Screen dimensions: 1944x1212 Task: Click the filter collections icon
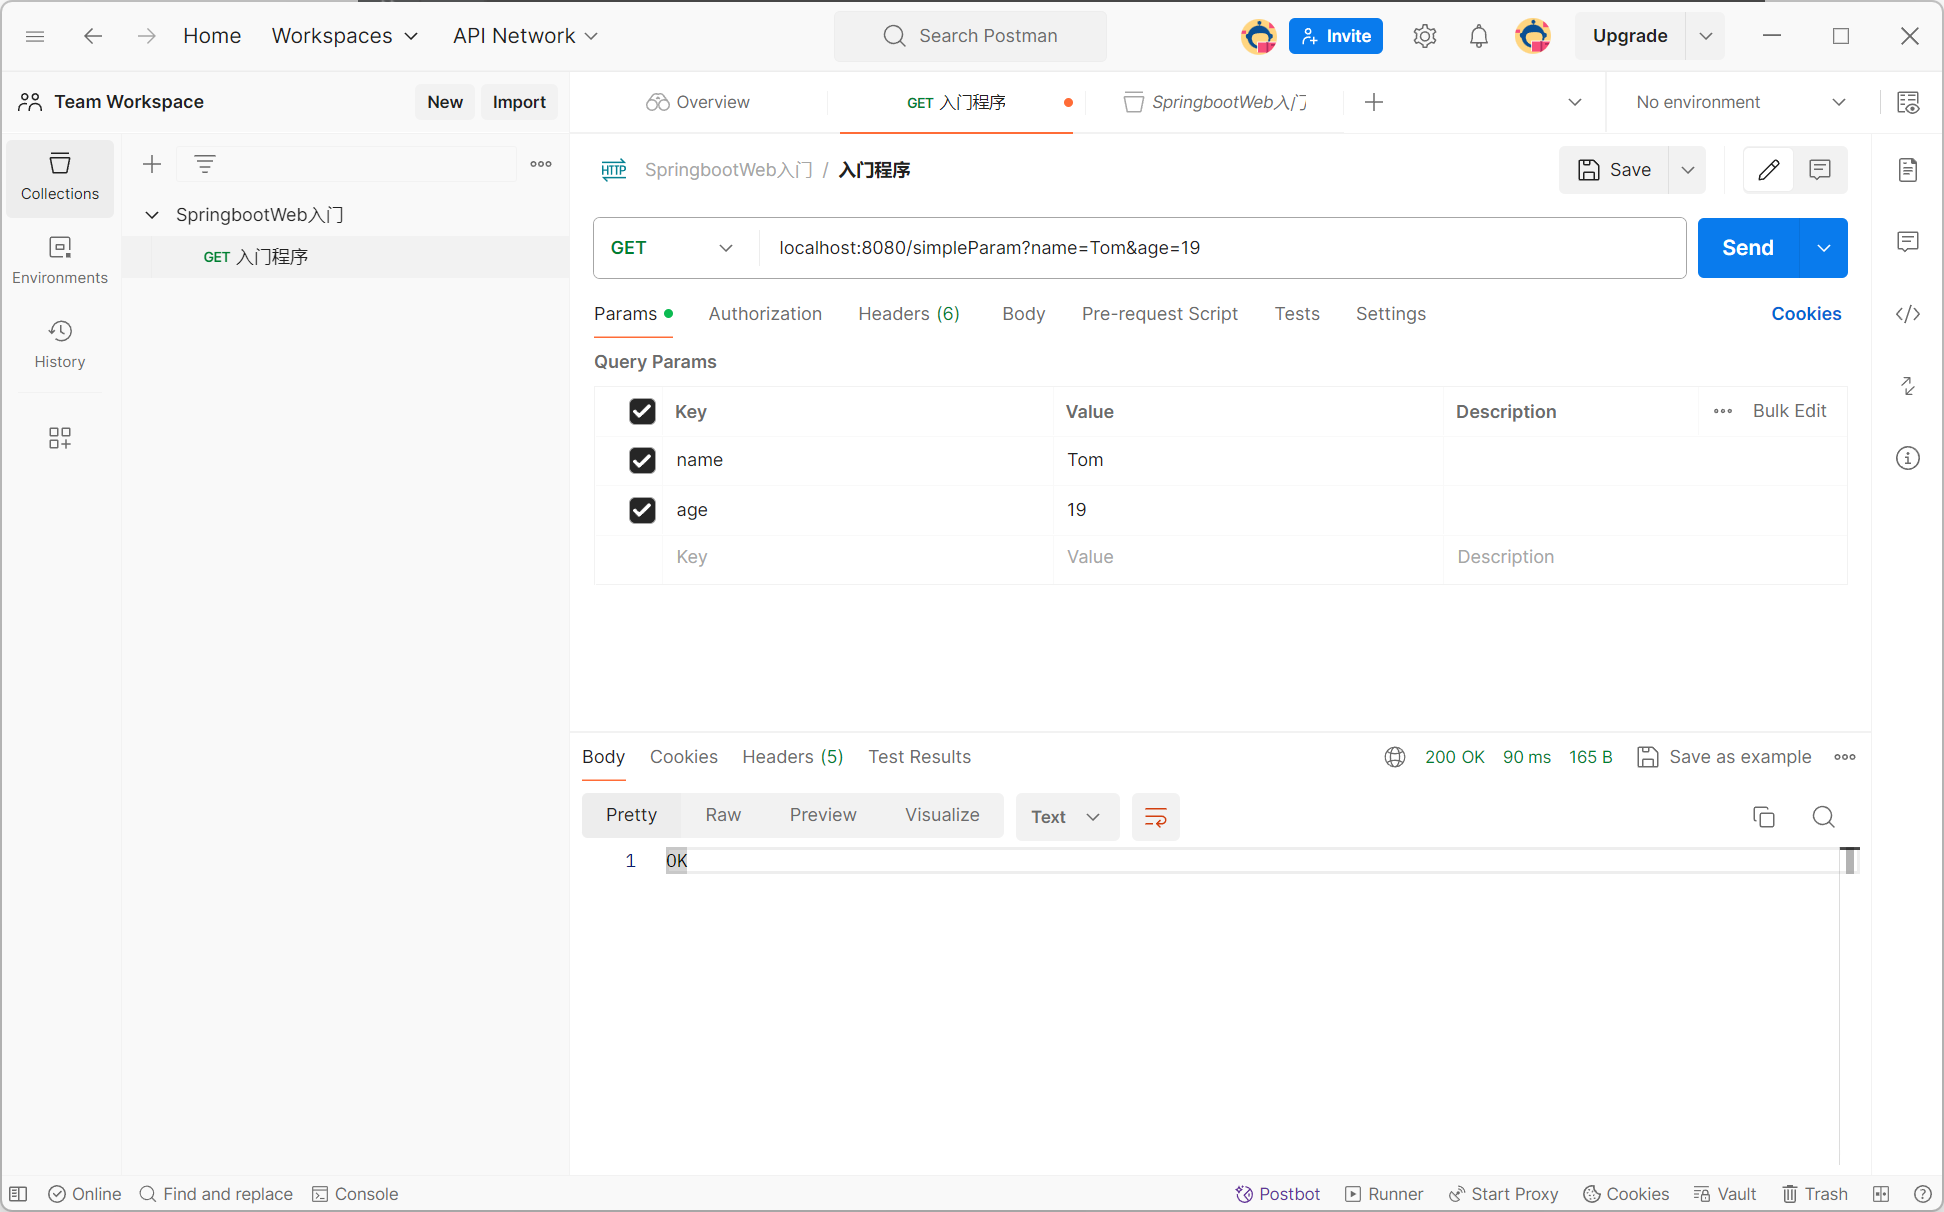coord(205,164)
